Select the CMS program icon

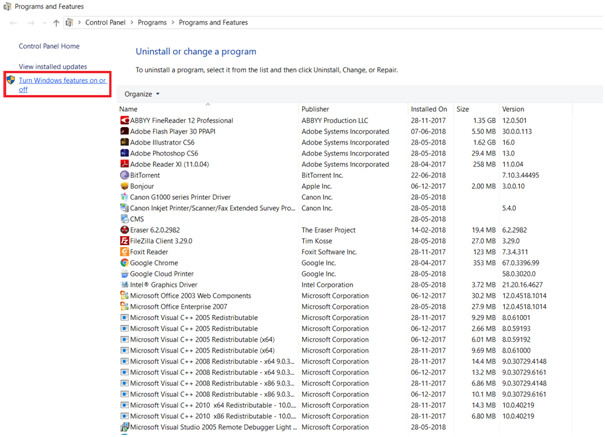click(124, 219)
